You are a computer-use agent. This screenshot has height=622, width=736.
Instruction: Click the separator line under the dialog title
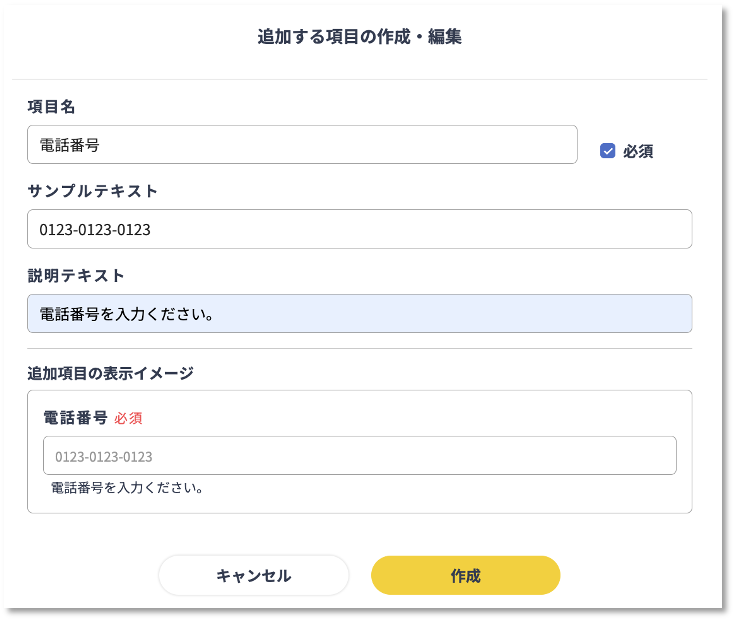coord(359,79)
